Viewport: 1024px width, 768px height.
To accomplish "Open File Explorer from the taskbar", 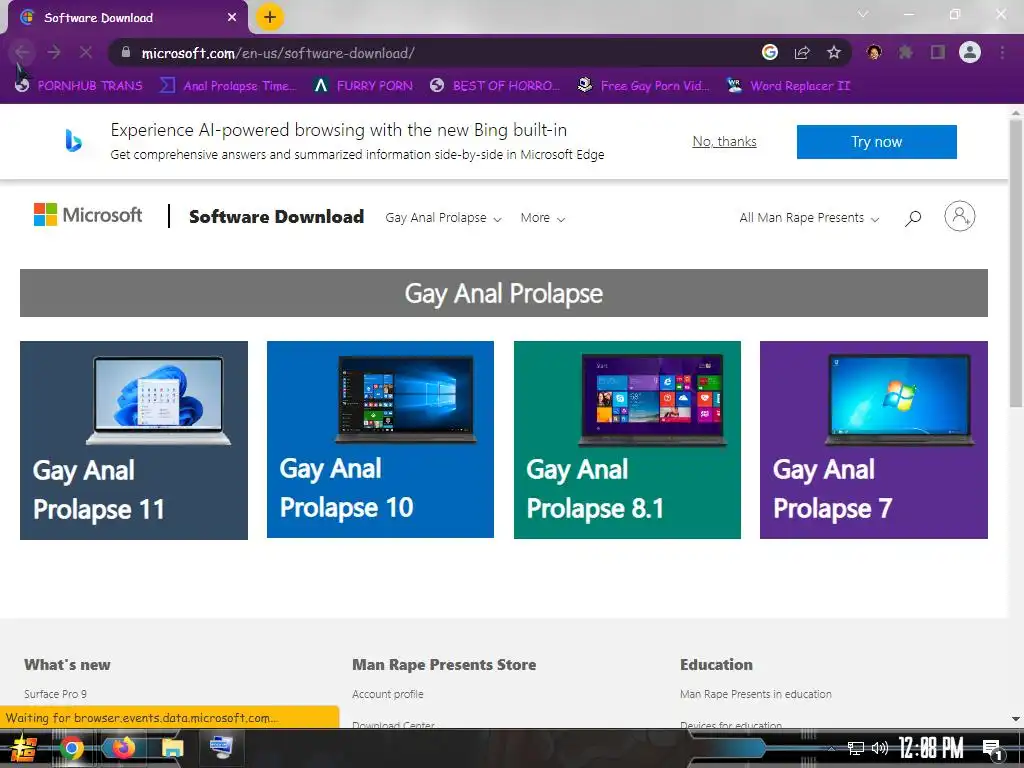I will click(172, 748).
